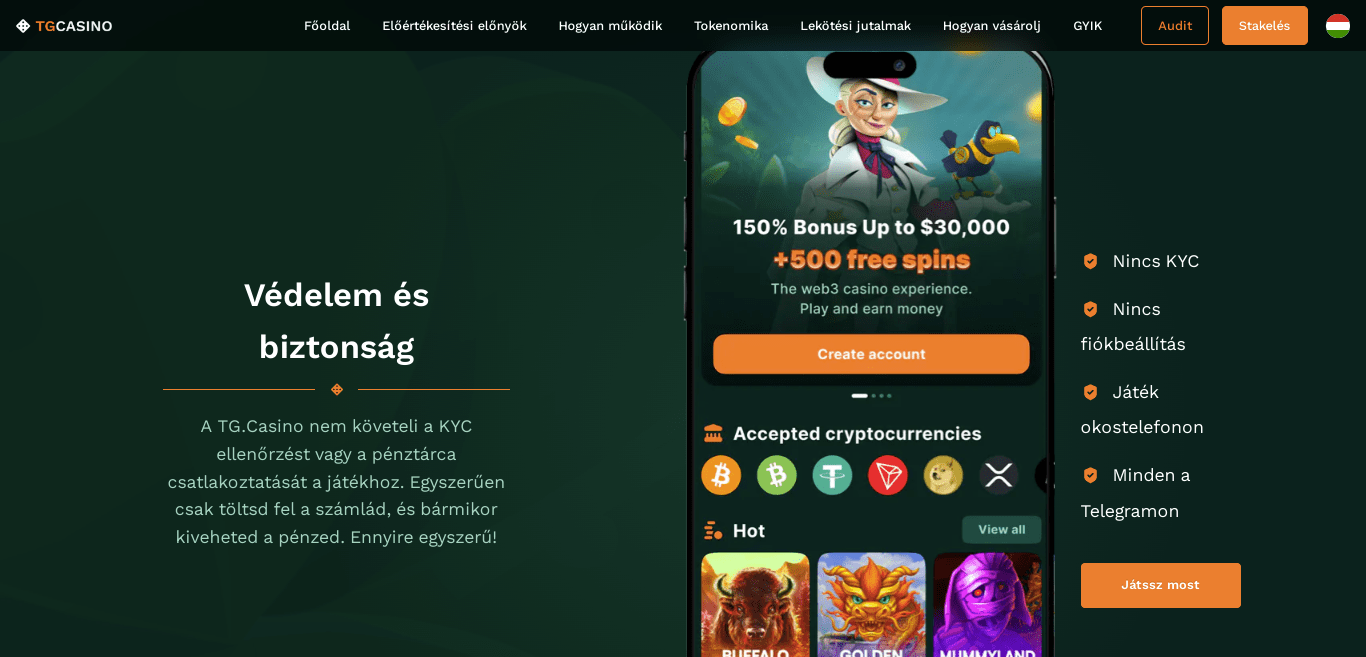The height and width of the screenshot is (657, 1366).
Task: Click the red Tron icon
Action: point(888,475)
